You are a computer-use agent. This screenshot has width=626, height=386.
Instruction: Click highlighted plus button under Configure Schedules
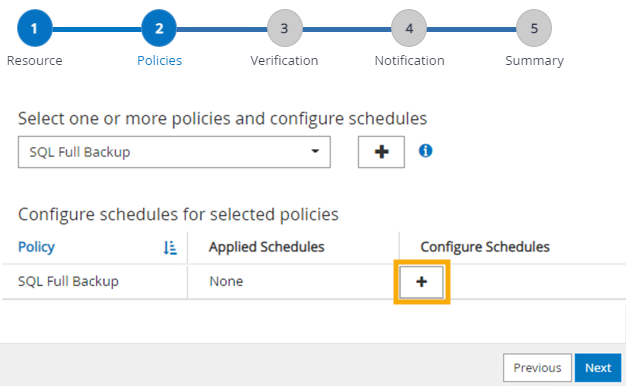click(422, 282)
